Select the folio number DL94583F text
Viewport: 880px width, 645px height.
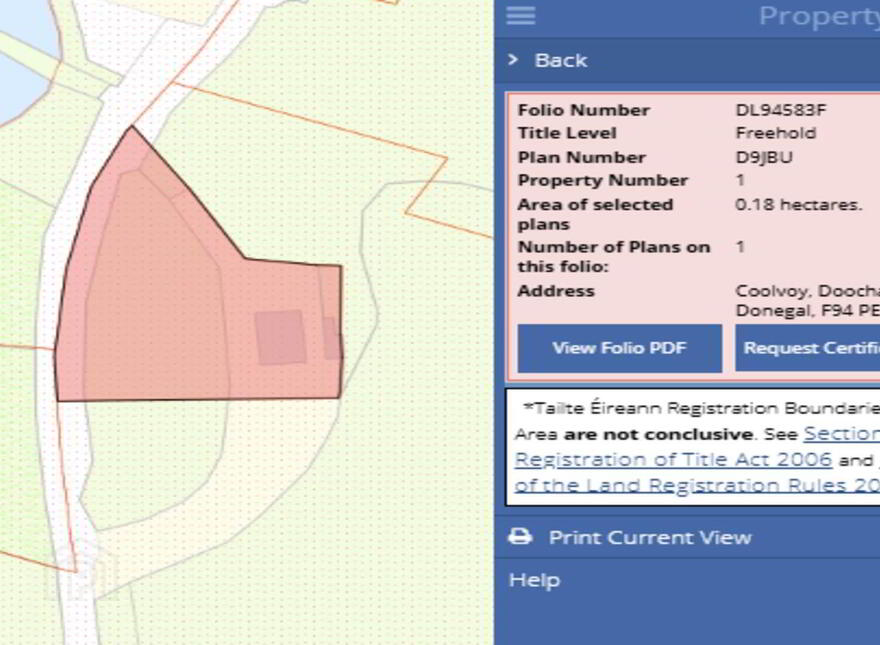click(x=781, y=109)
